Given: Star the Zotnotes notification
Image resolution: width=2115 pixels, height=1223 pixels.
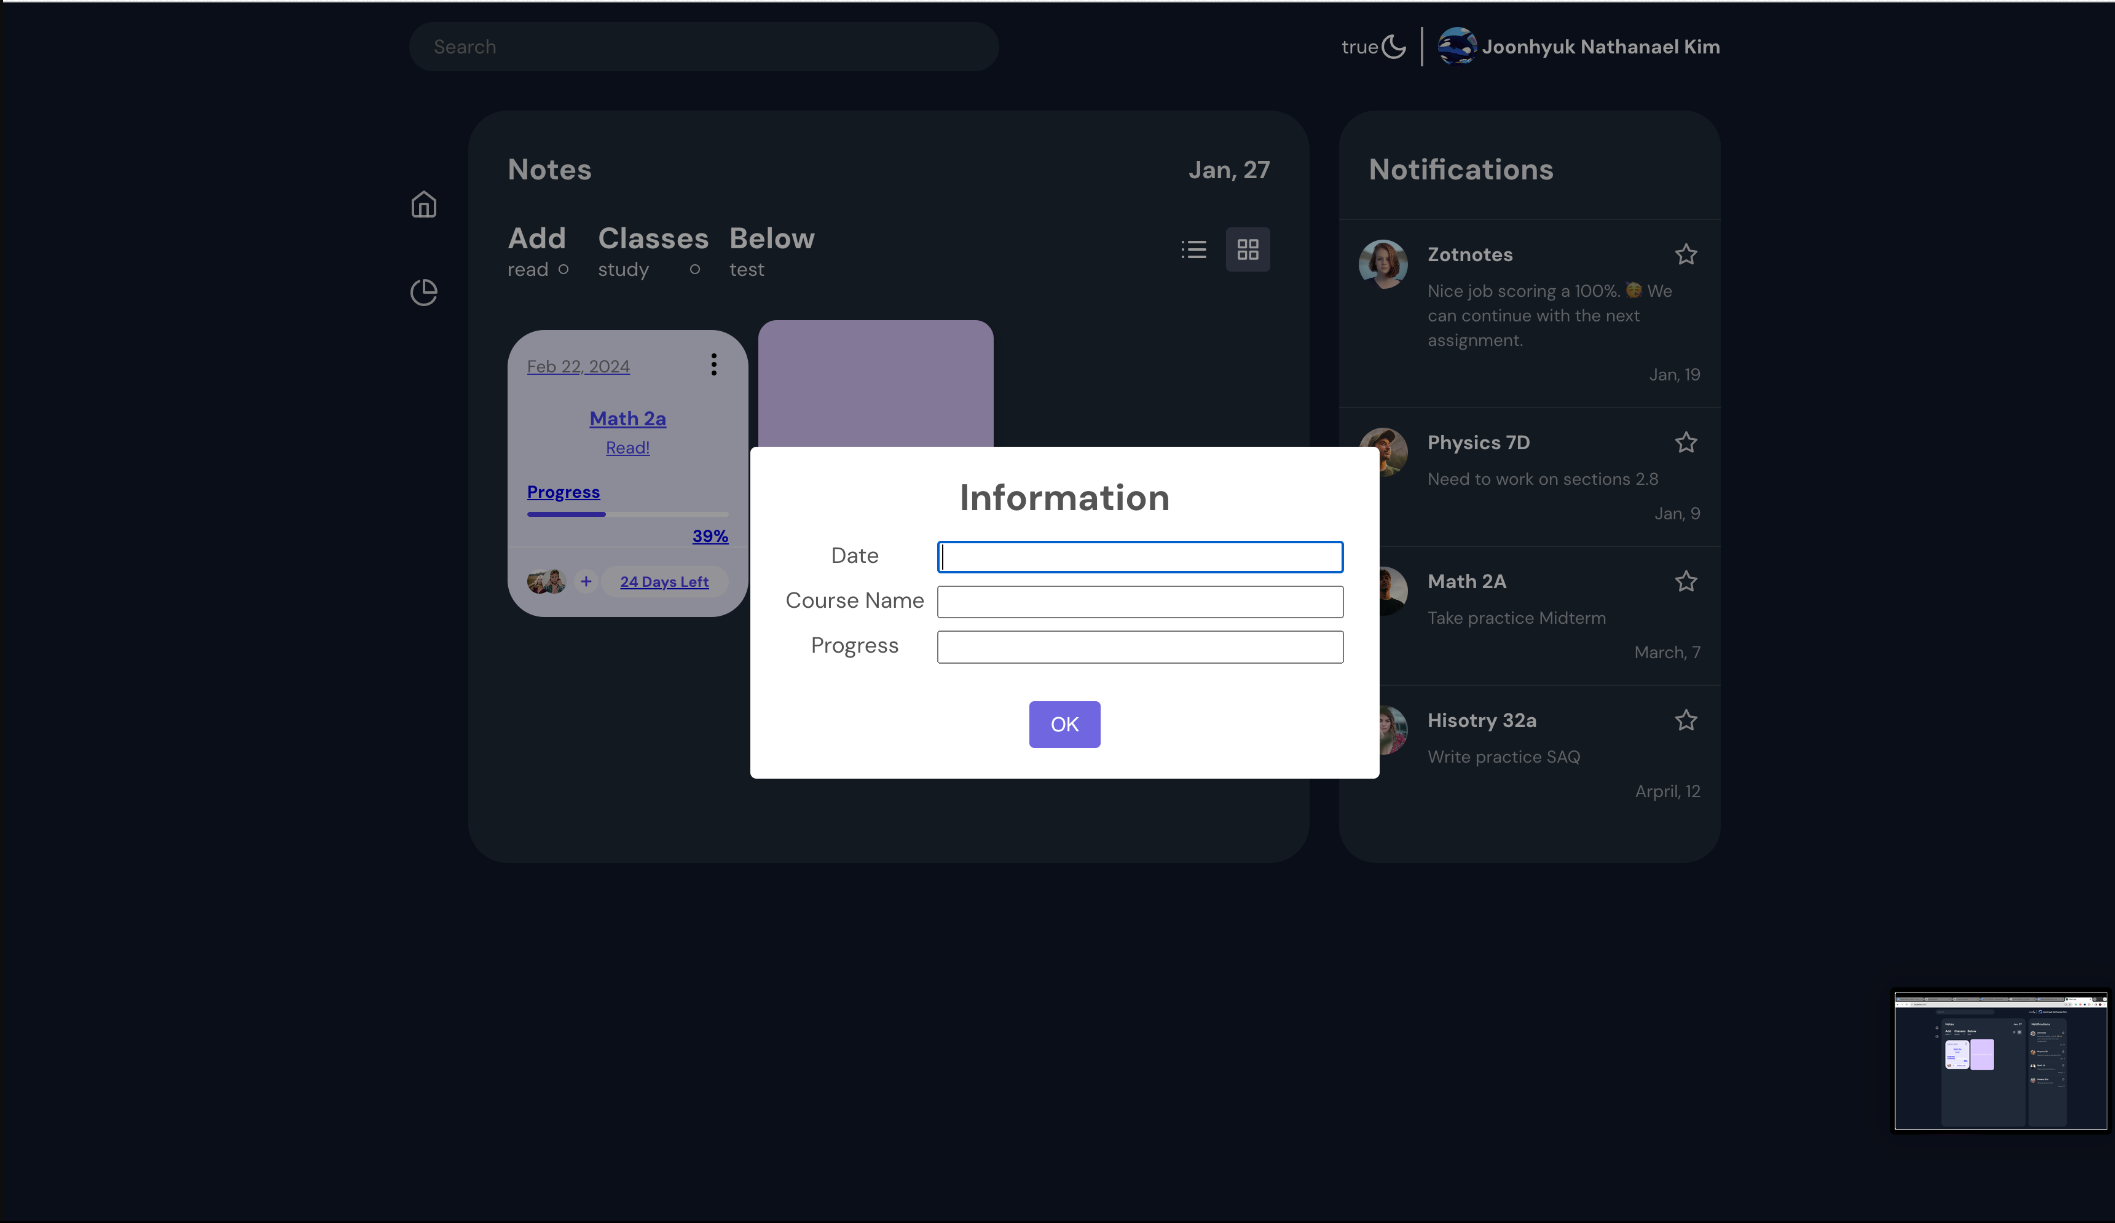Looking at the screenshot, I should (x=1686, y=255).
